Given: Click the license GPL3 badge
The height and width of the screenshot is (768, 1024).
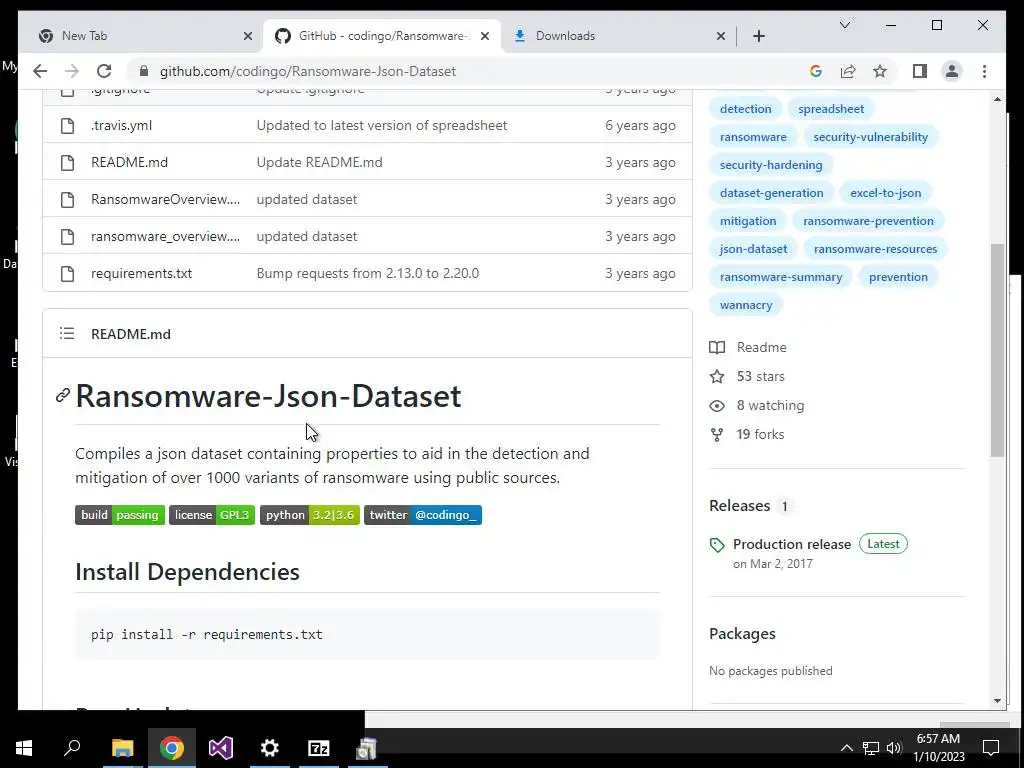Looking at the screenshot, I should click(x=212, y=515).
